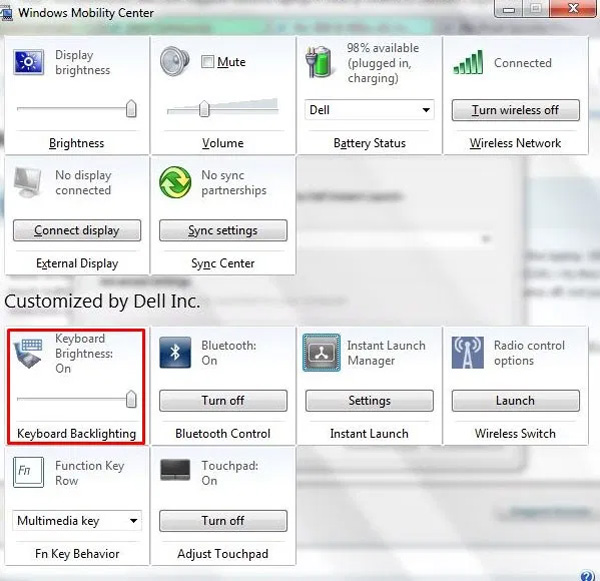Click the Battery Status label
The image size is (600, 581).
pos(370,143)
